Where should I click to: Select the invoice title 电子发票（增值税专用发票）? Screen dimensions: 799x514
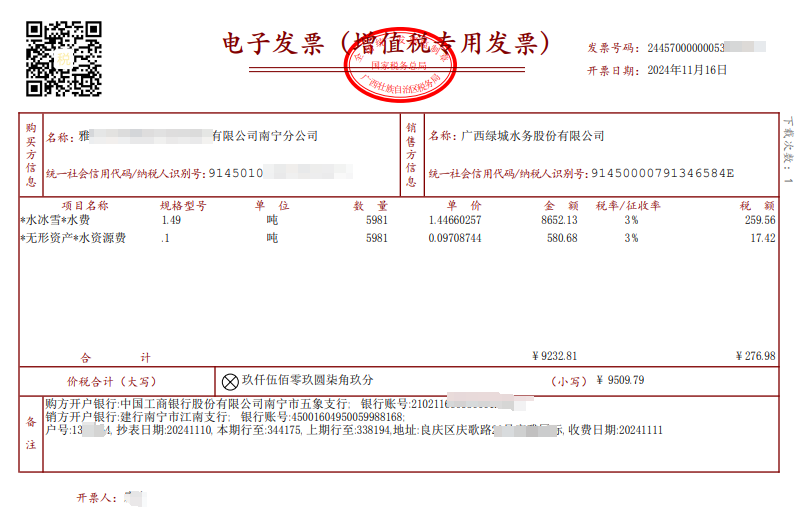tap(386, 43)
